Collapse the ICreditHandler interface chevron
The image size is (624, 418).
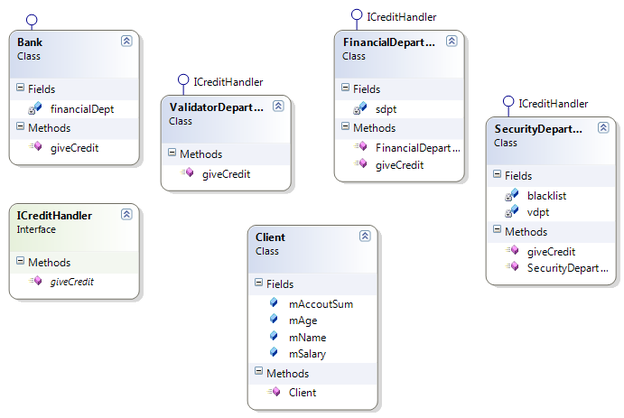click(126, 214)
